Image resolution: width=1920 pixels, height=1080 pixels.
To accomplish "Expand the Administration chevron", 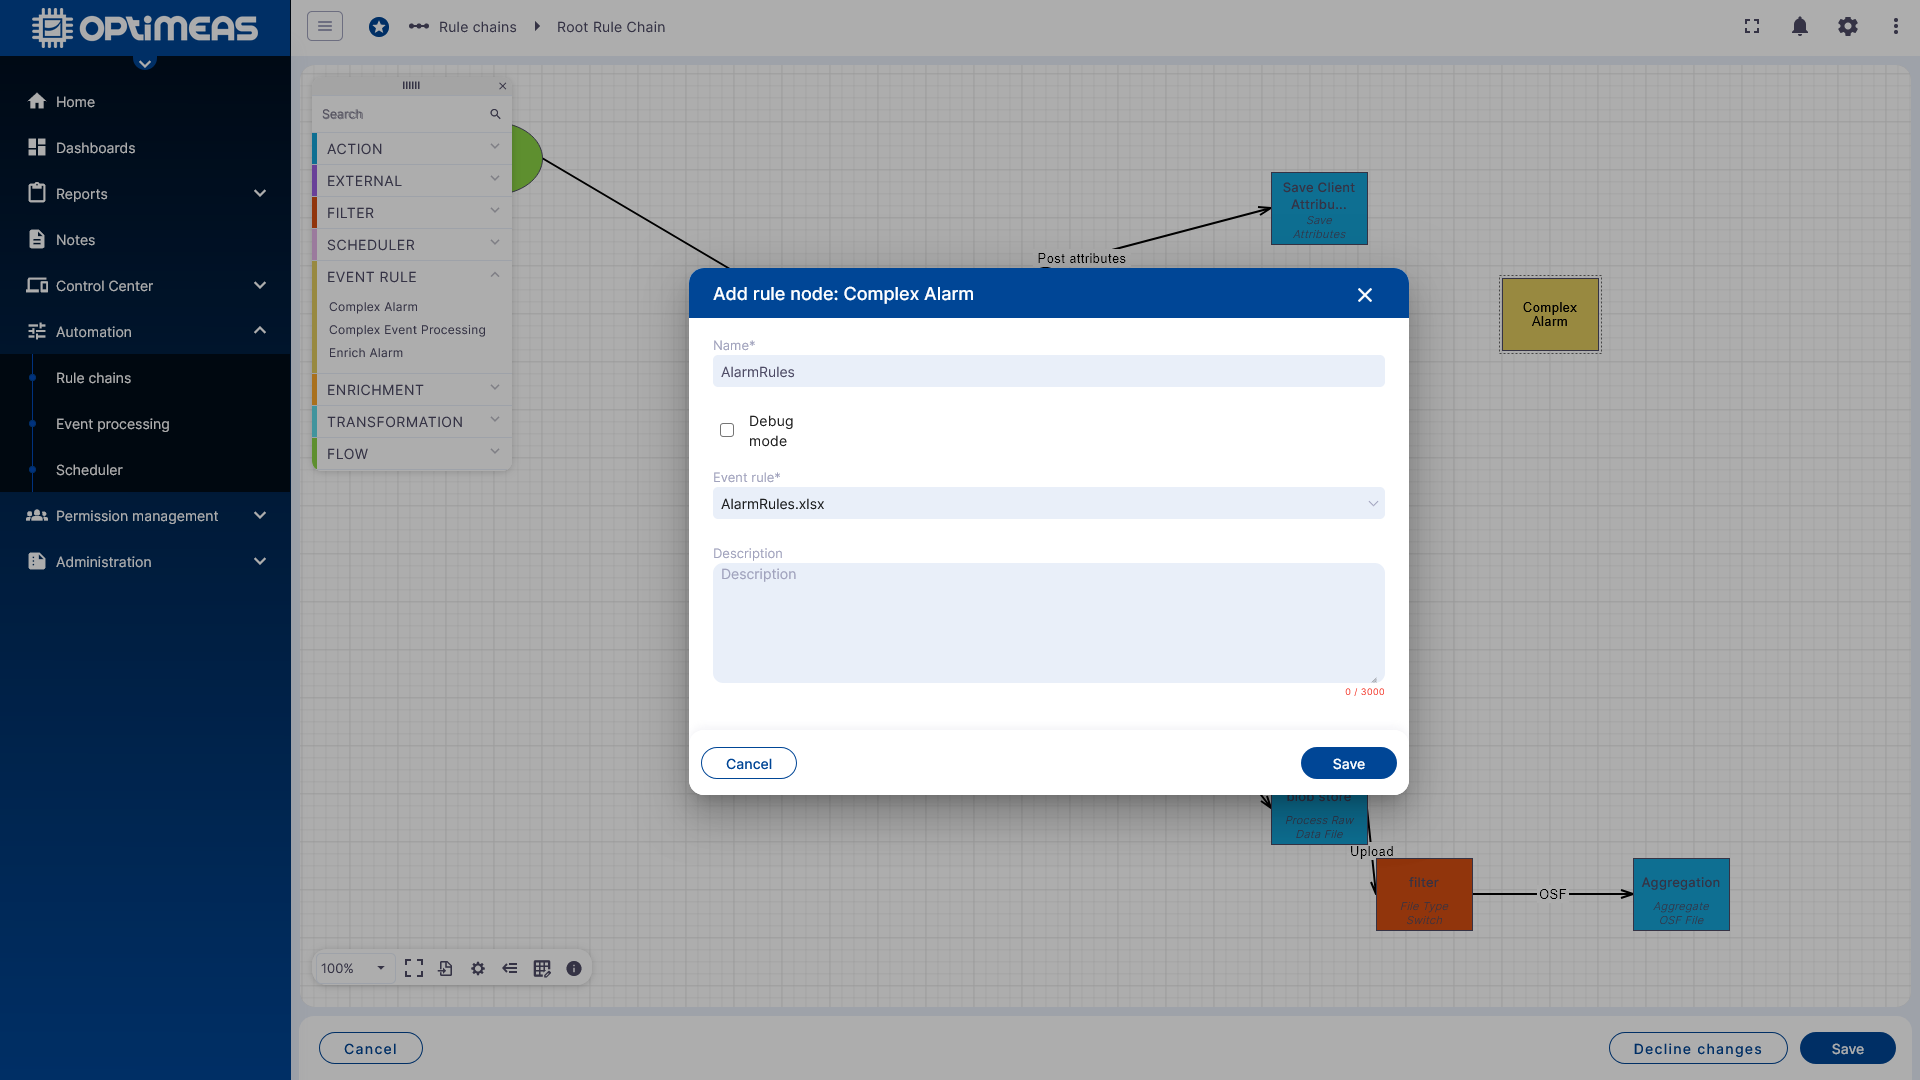I will [x=260, y=561].
